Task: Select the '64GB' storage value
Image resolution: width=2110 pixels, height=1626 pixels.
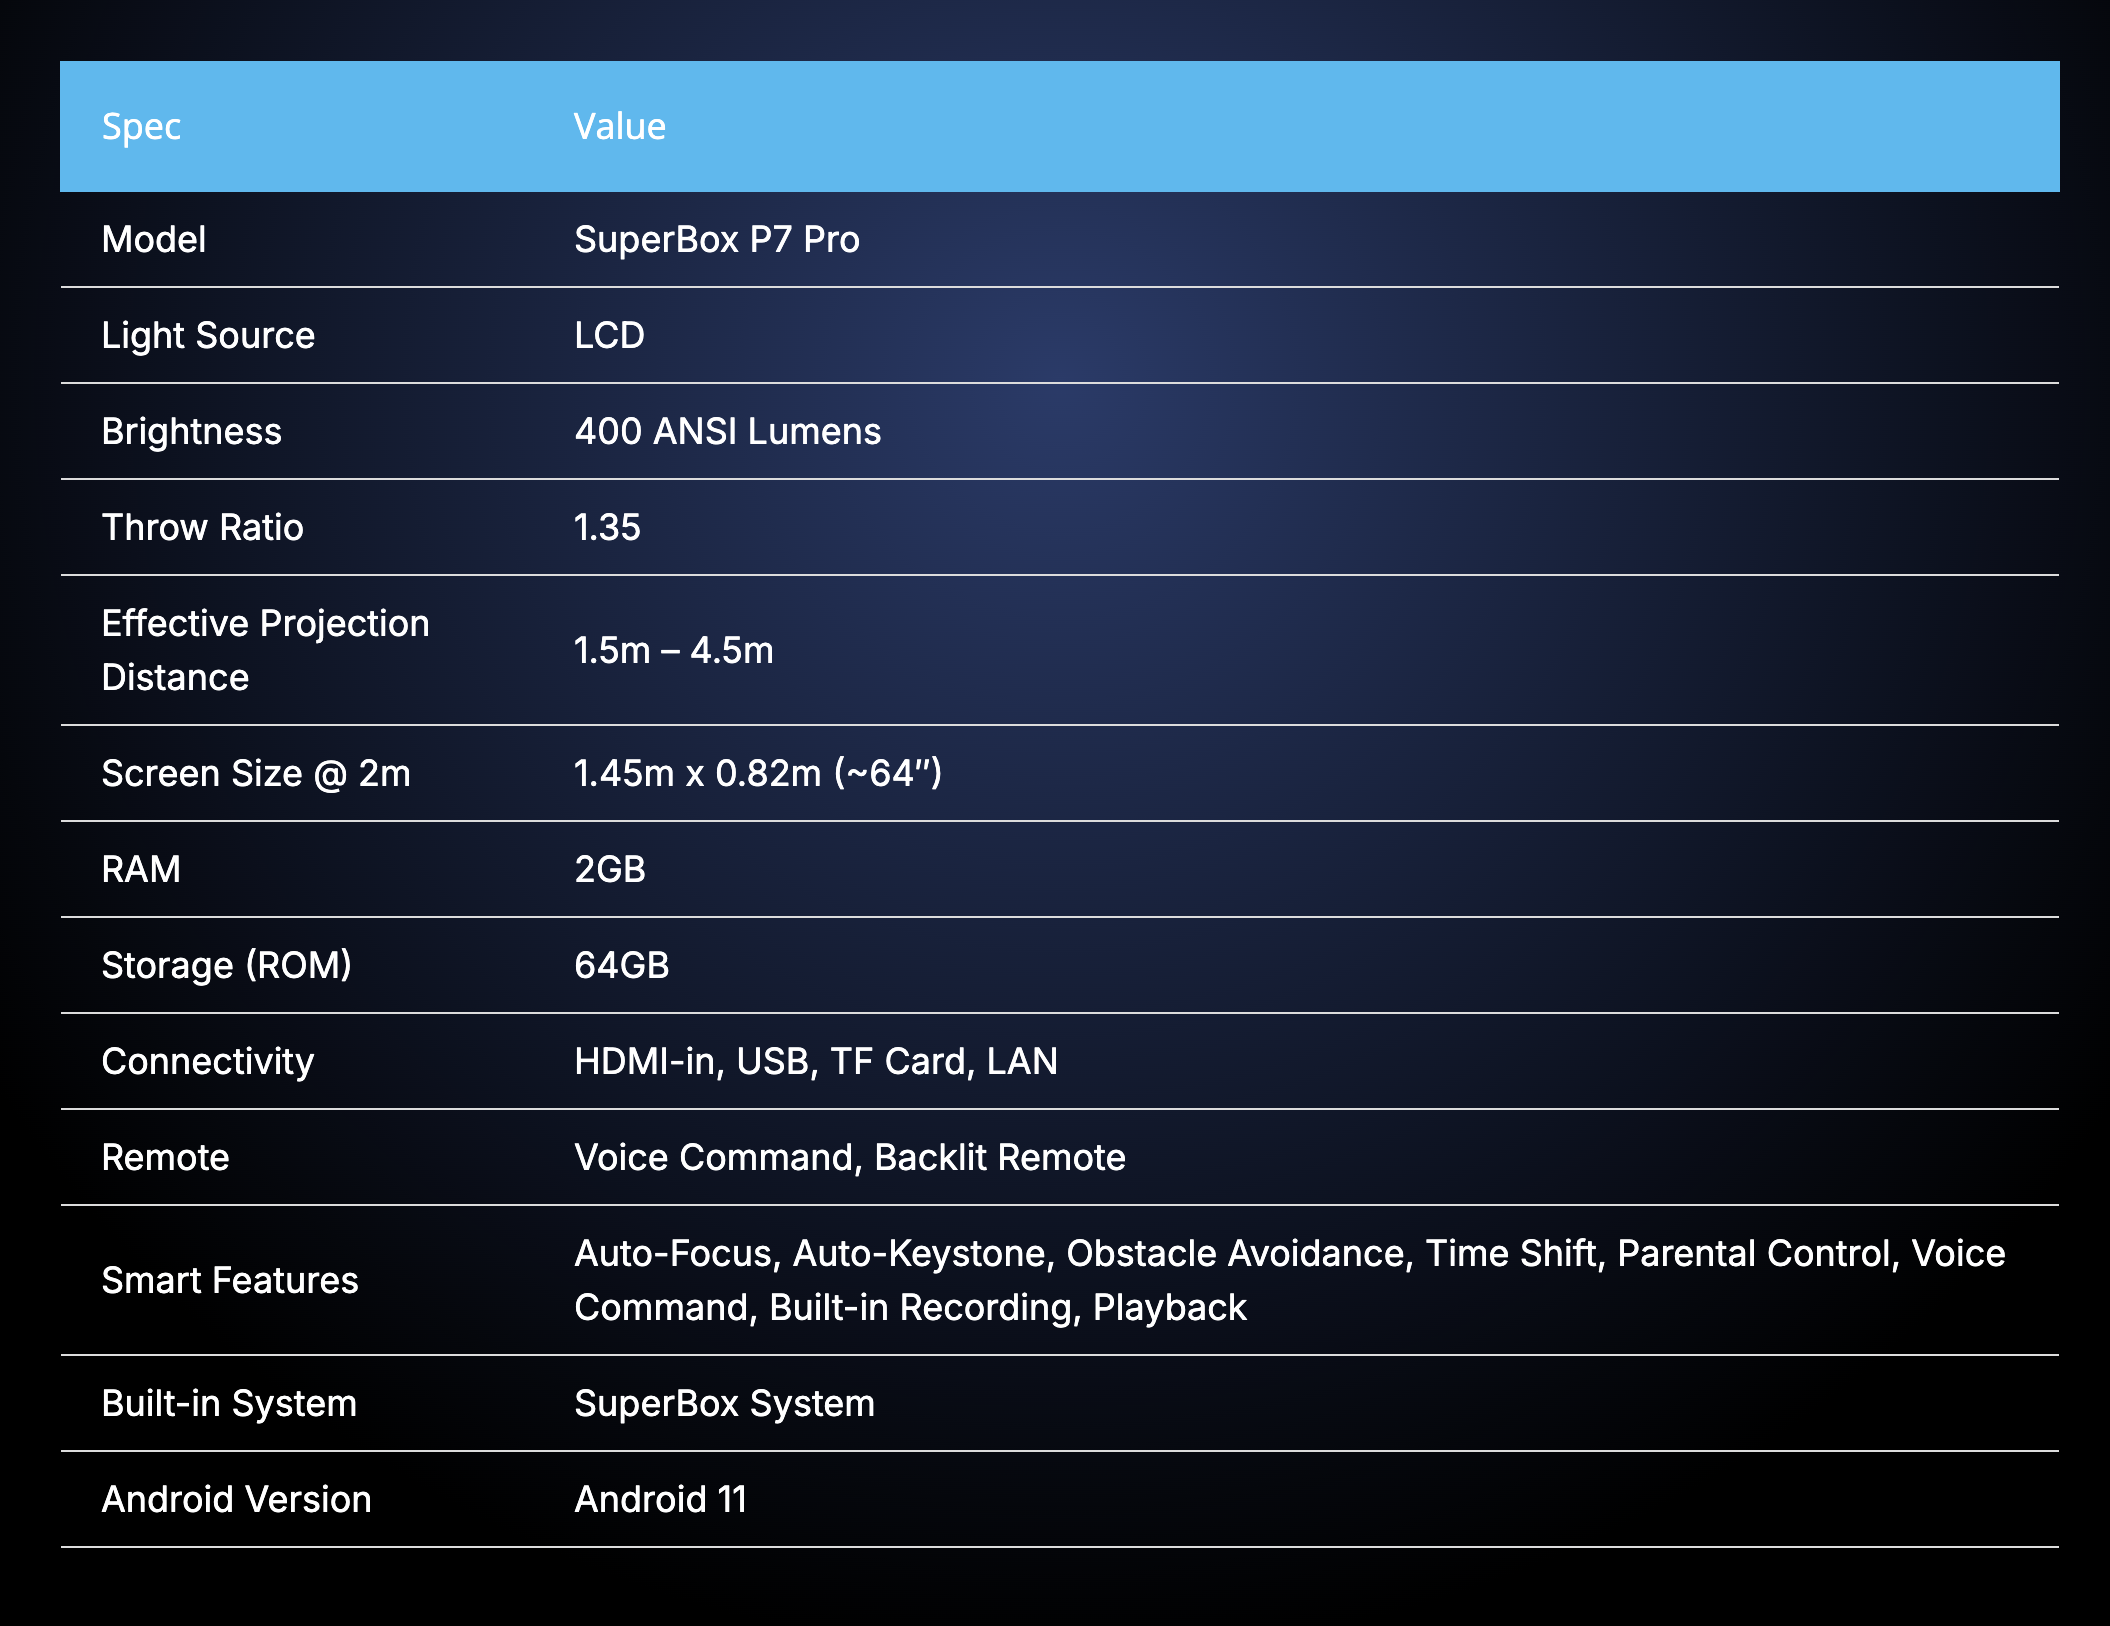Action: pos(622,966)
